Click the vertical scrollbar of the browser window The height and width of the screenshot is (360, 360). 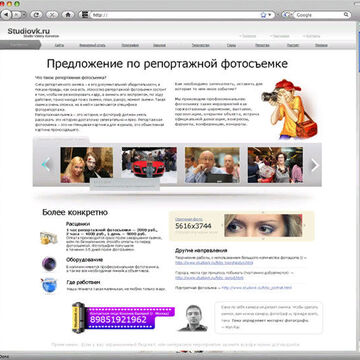click(x=358, y=187)
